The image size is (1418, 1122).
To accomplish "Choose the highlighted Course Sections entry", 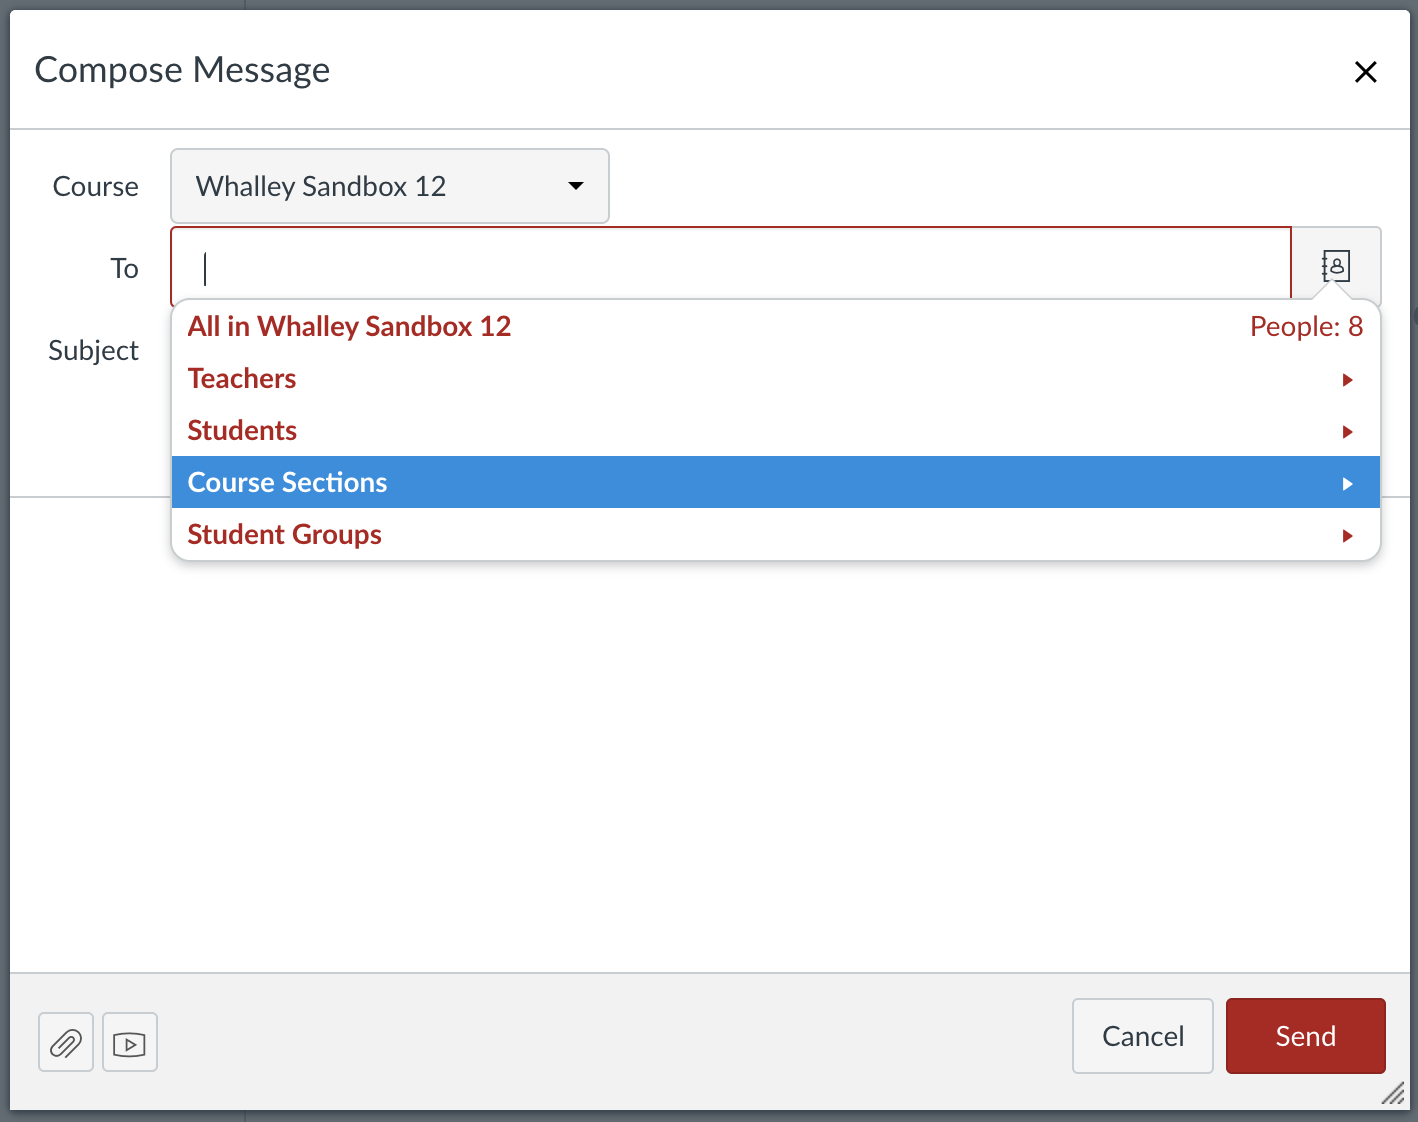I will pos(287,482).
